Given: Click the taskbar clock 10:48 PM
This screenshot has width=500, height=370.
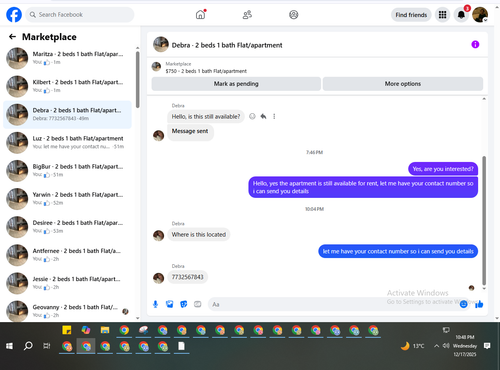Looking at the screenshot, I should [x=465, y=337].
